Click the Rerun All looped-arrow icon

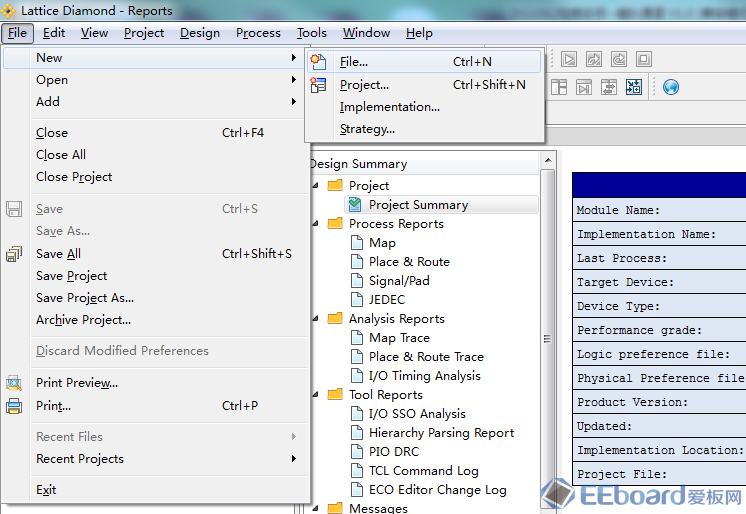(618, 59)
